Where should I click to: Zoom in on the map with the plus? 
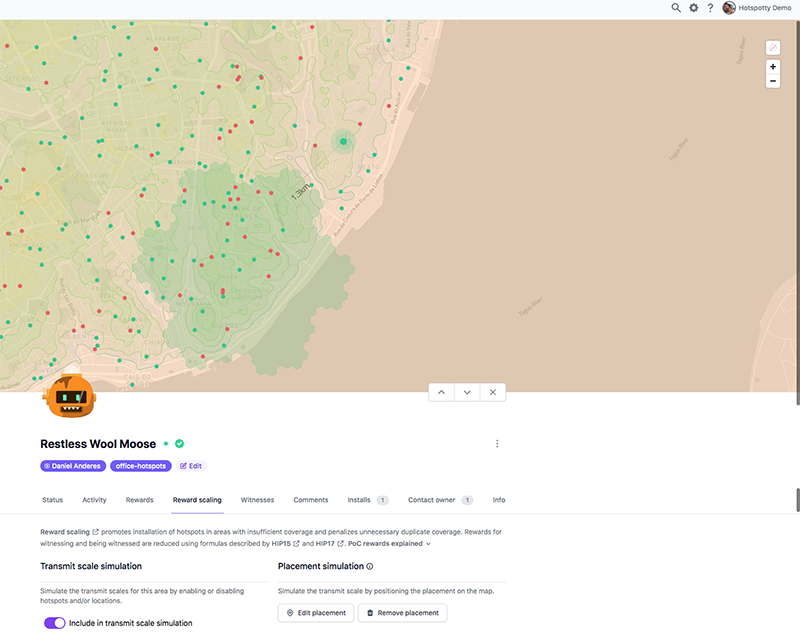tap(772, 66)
